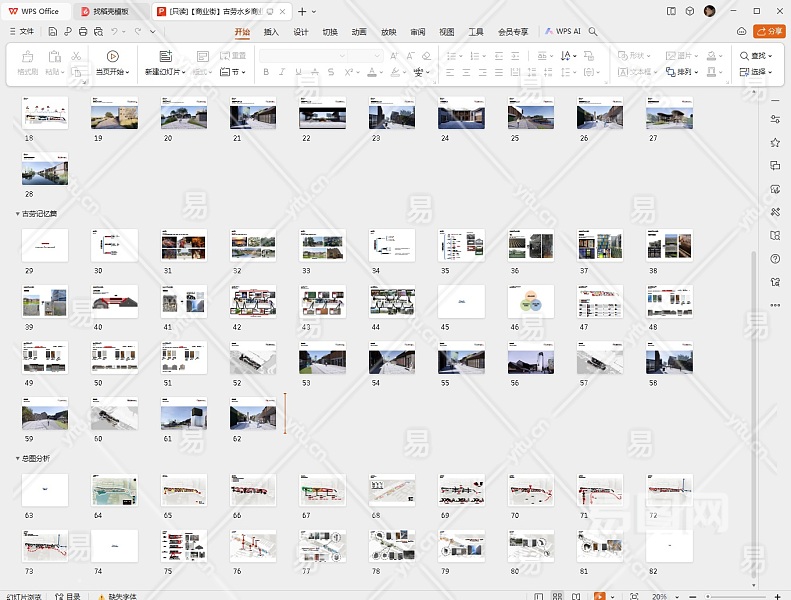Open the Design (设计) ribbon tab
The width and height of the screenshot is (791, 600).
click(300, 31)
